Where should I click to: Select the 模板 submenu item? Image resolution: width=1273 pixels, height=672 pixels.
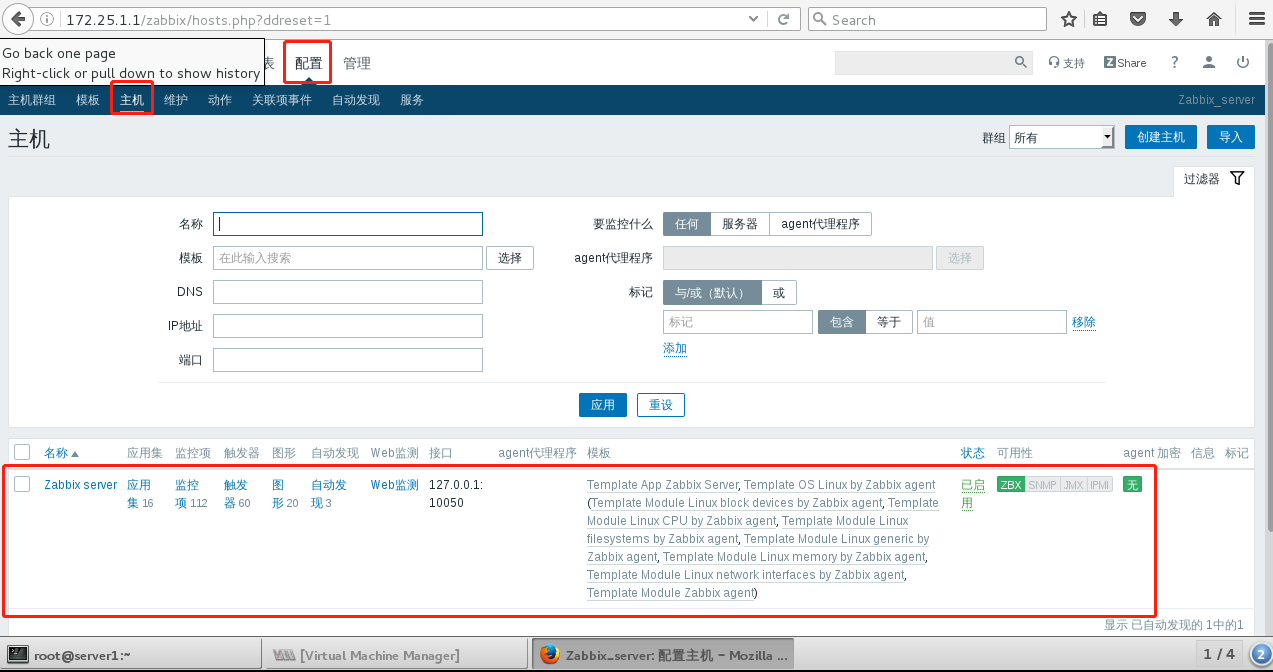[88, 100]
